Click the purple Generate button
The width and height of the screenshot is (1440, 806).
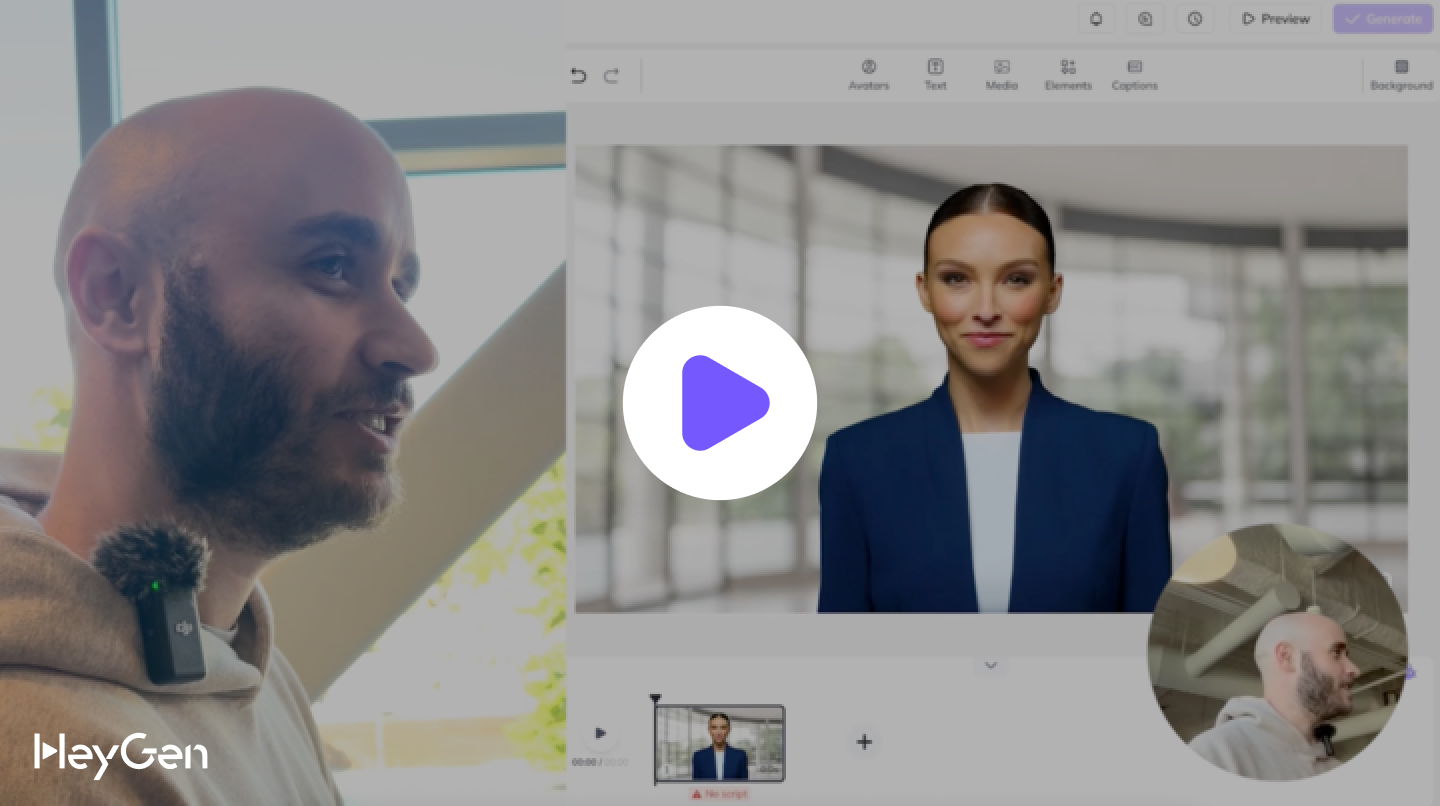point(1383,19)
